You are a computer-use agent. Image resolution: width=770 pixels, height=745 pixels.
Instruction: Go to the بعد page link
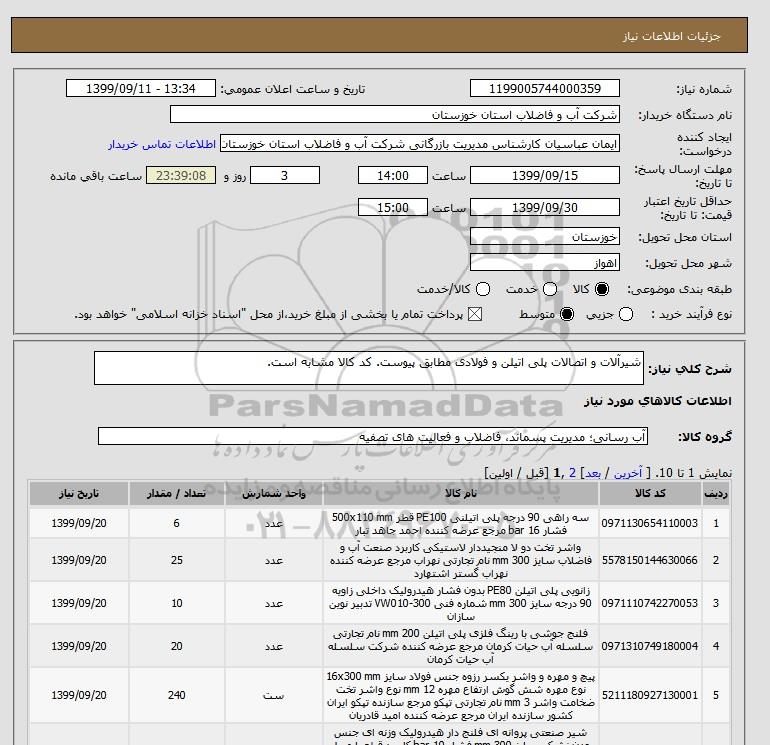pos(593,473)
